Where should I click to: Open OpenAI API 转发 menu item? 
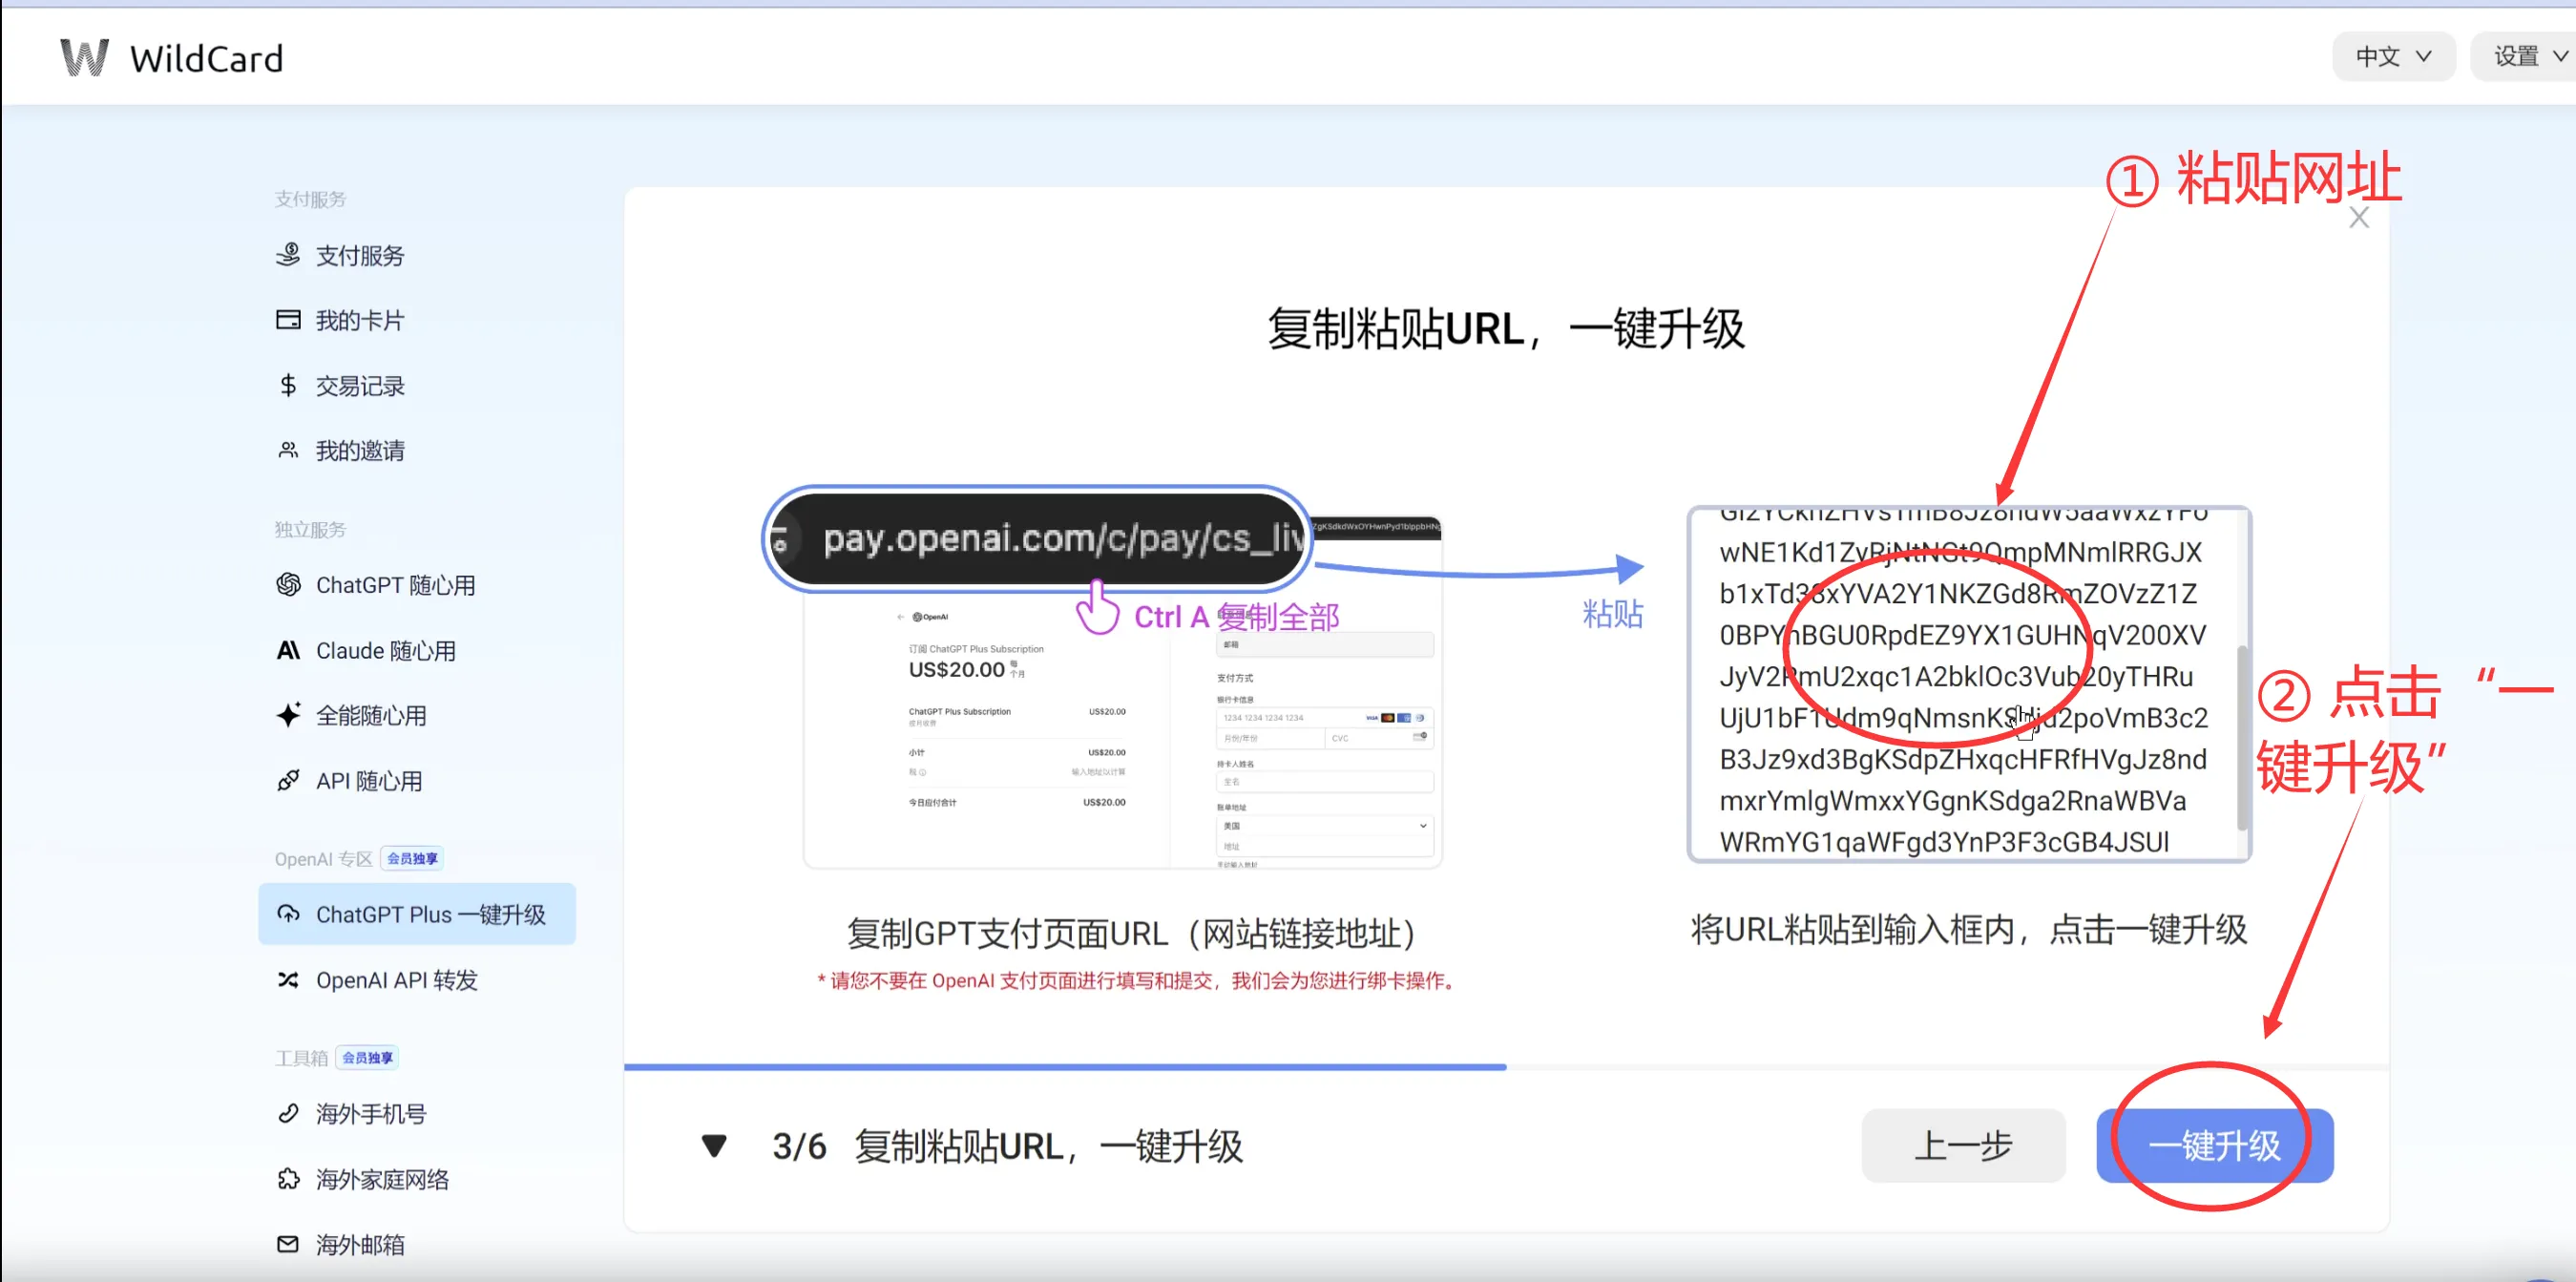point(396,980)
